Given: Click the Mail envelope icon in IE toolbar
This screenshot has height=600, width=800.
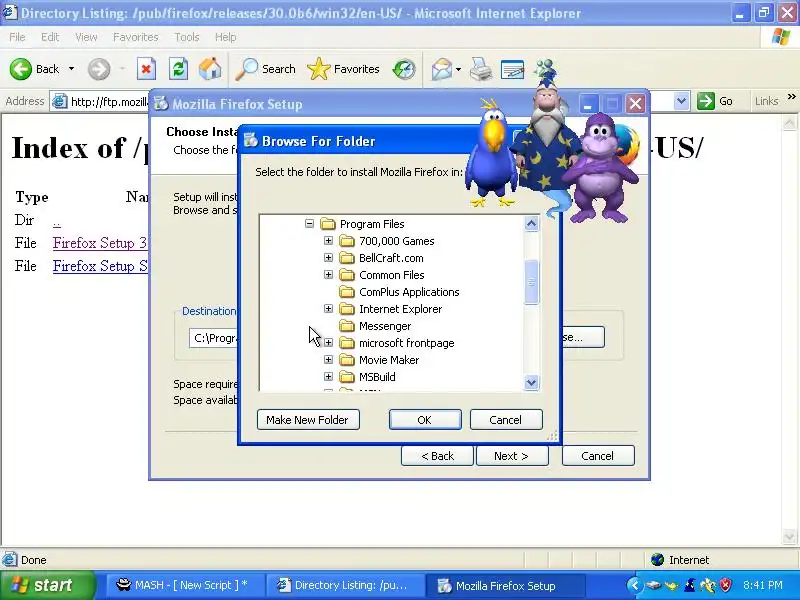Looking at the screenshot, I should tap(441, 69).
